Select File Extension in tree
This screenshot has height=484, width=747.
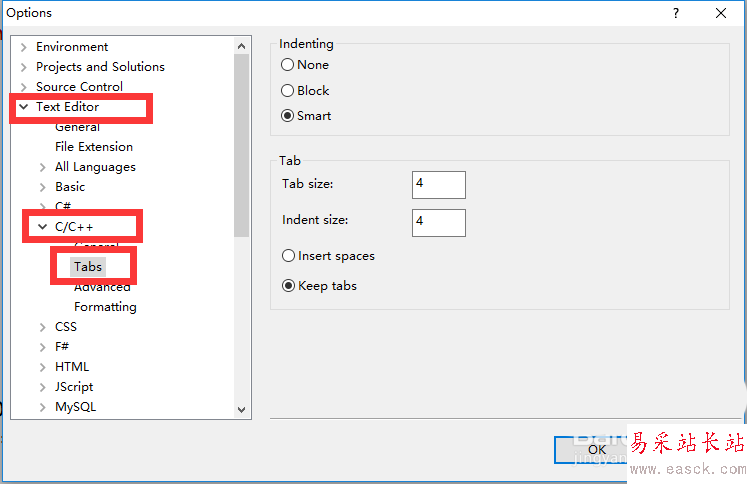[94, 147]
